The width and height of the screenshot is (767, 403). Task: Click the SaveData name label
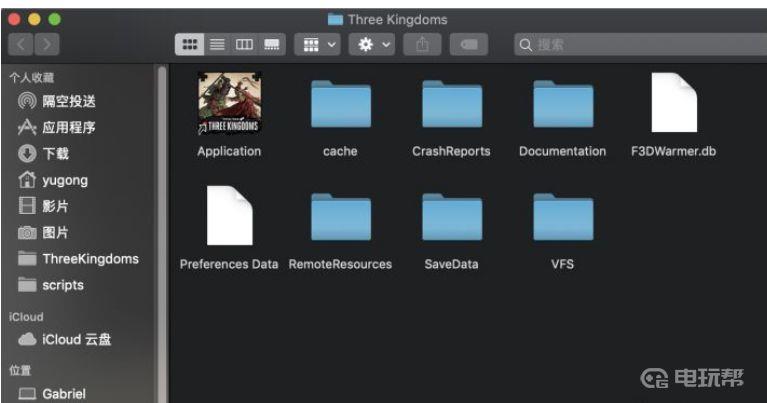coord(451,265)
